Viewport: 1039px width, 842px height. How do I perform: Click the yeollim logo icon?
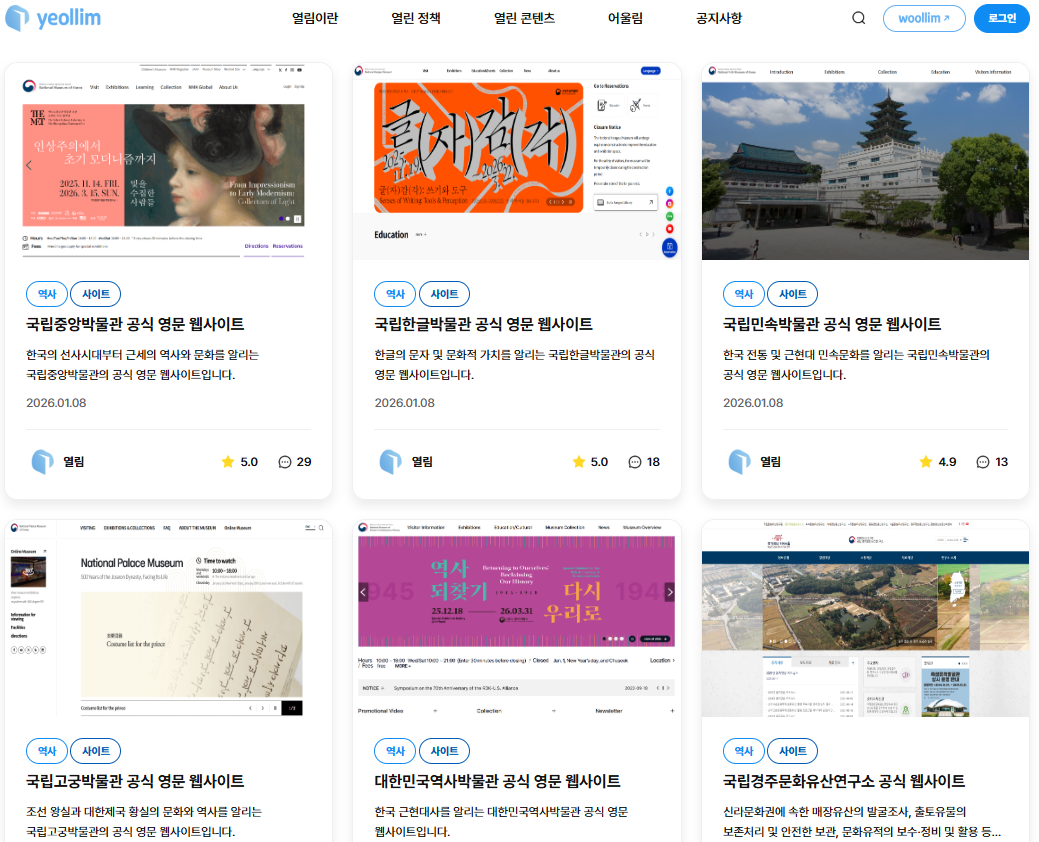[17, 18]
